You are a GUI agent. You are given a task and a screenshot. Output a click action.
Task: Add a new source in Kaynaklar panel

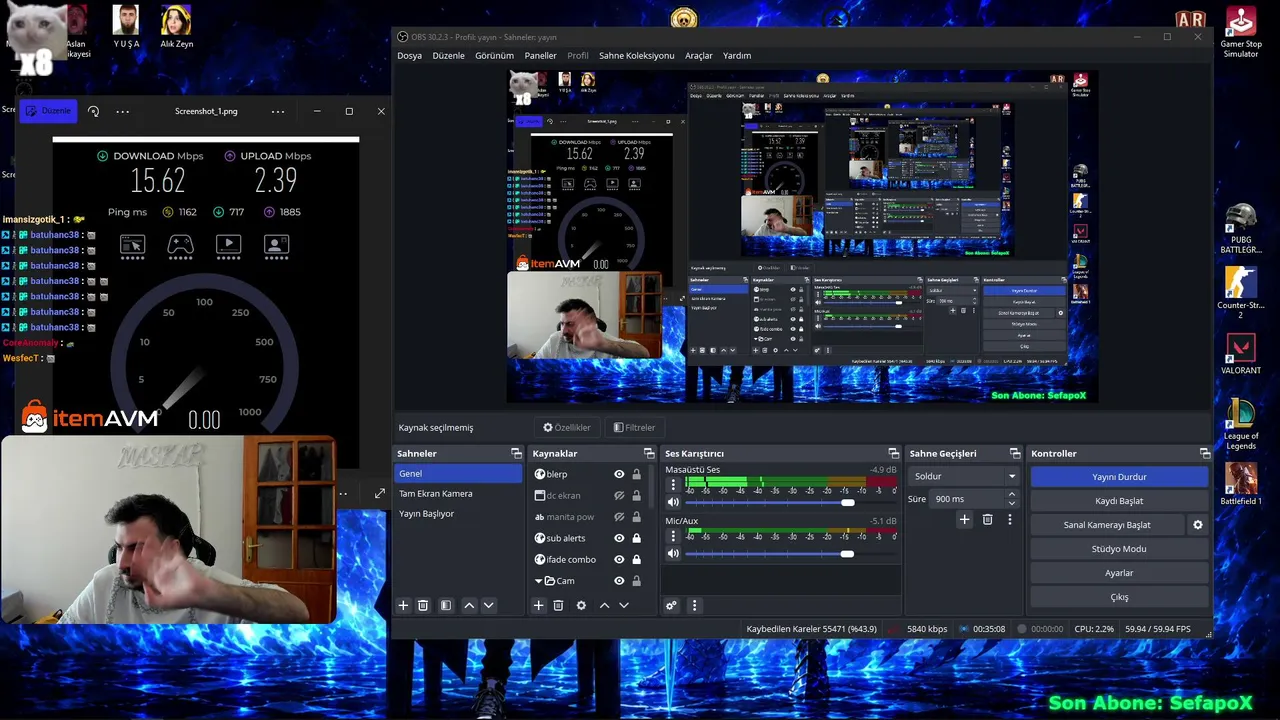click(x=538, y=605)
